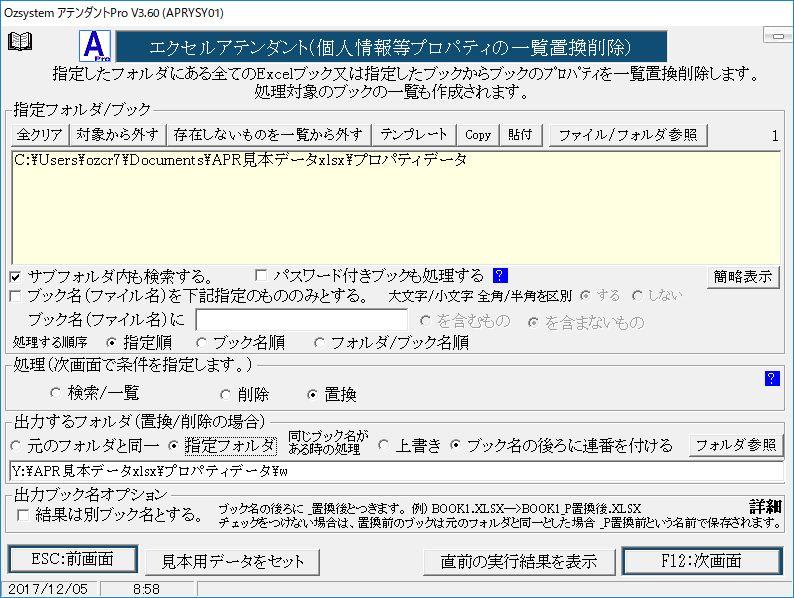Show 直前の実行結果を表示
This screenshot has width=794, height=598.
519,562
